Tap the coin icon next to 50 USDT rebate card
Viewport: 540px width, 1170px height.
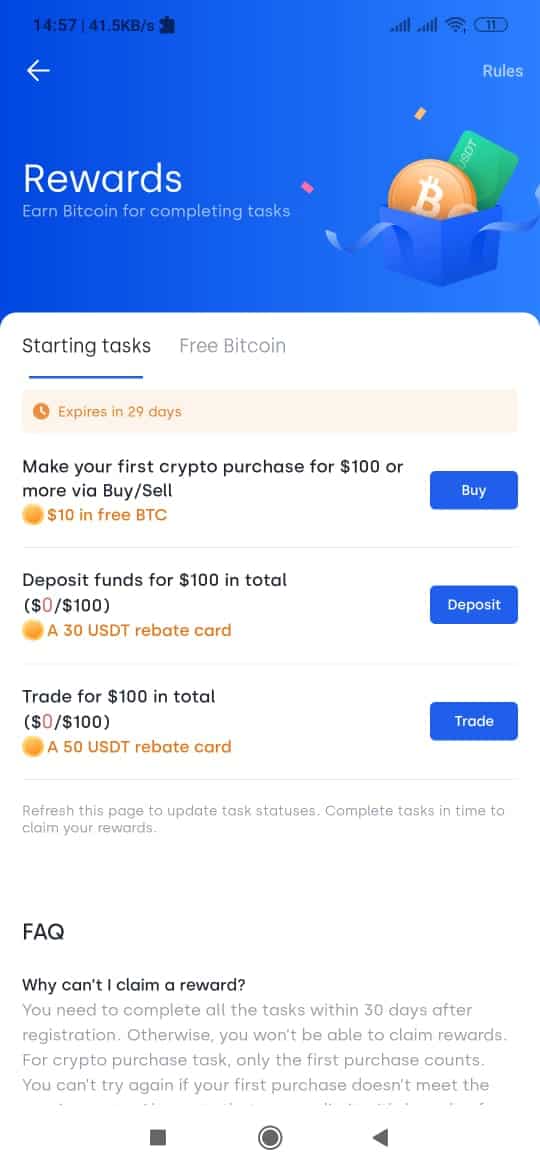33,747
